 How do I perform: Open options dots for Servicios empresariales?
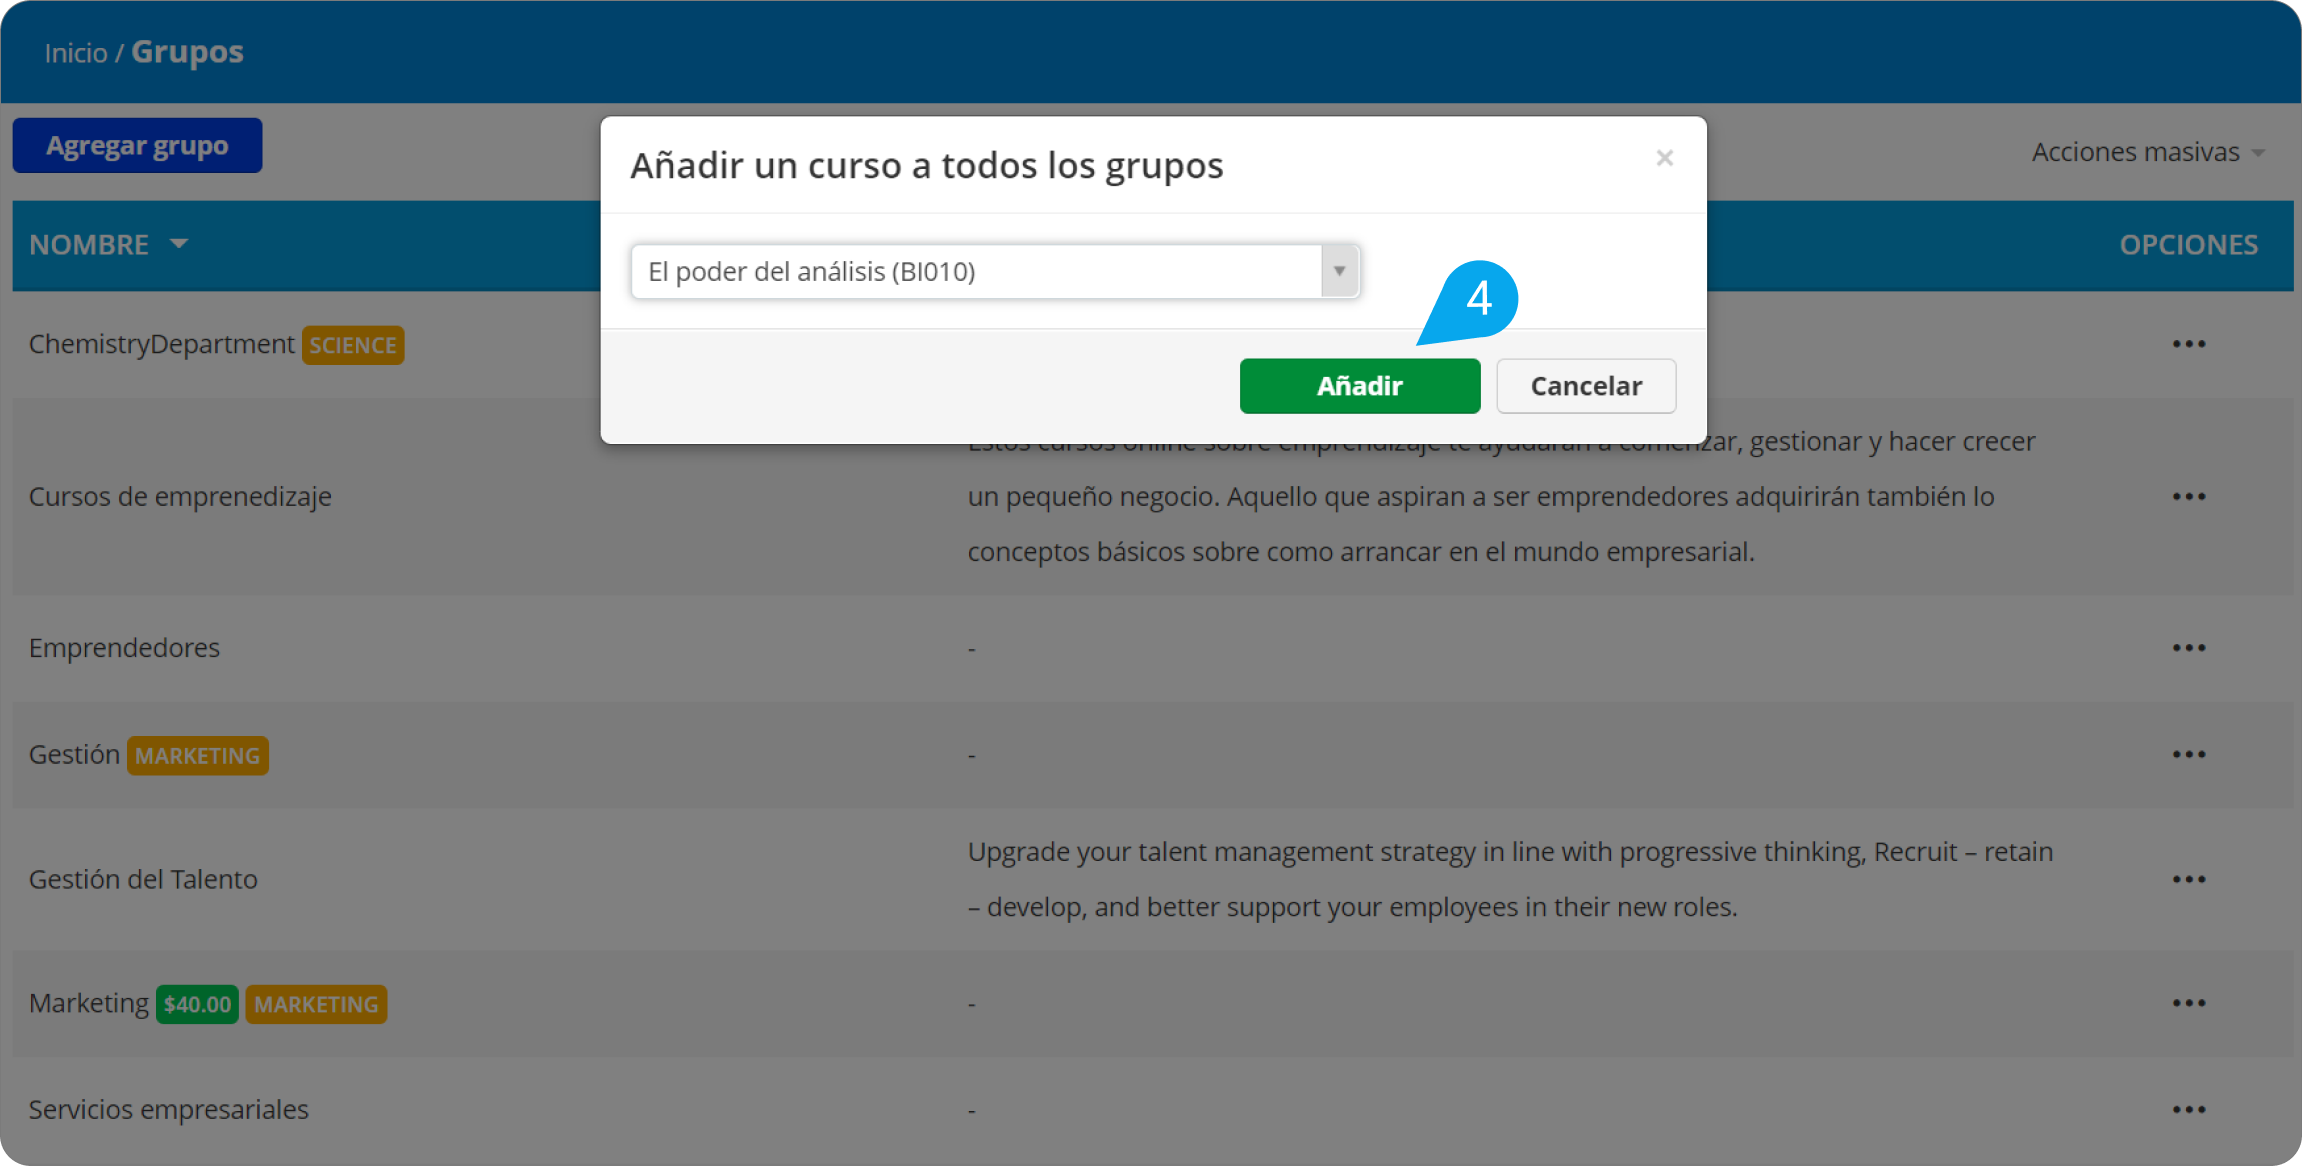point(2188,1110)
